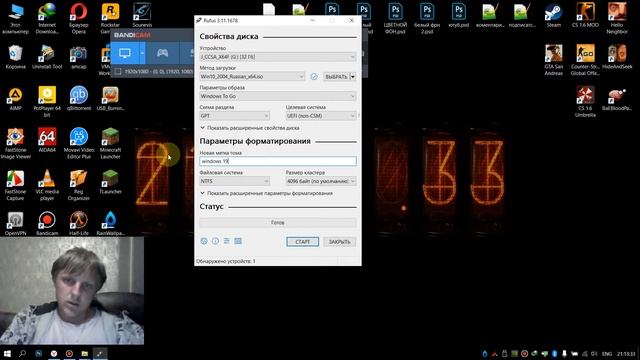Open AIMP desktop icon
The image size is (640, 360).
pos(15,98)
